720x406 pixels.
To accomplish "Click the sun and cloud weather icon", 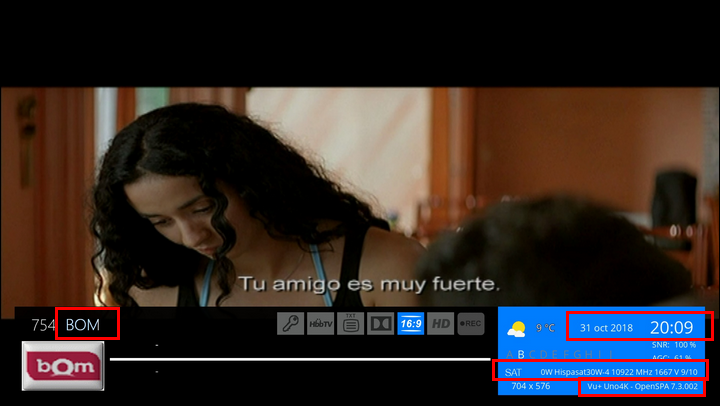I will click(516, 329).
